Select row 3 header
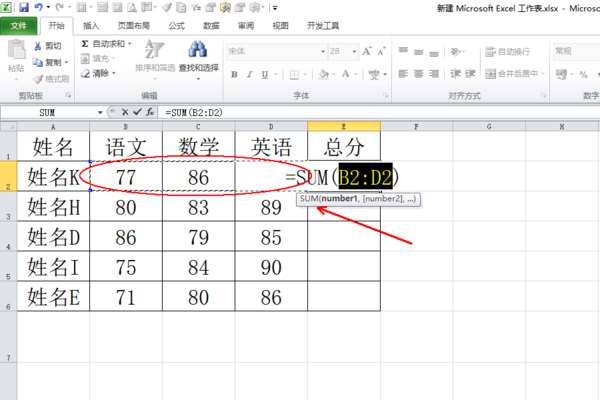600x400 pixels. point(8,206)
